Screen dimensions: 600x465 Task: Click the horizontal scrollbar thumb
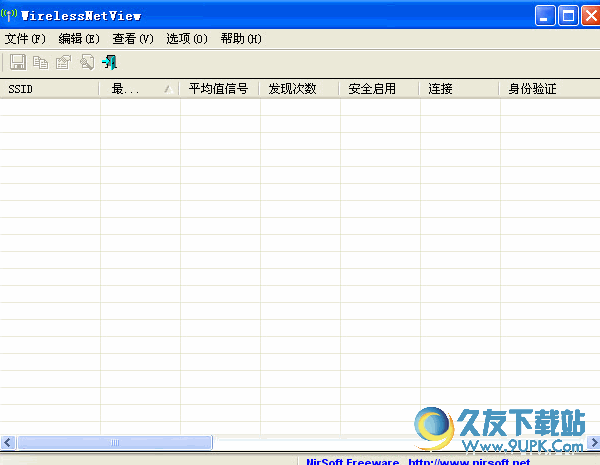(115, 442)
